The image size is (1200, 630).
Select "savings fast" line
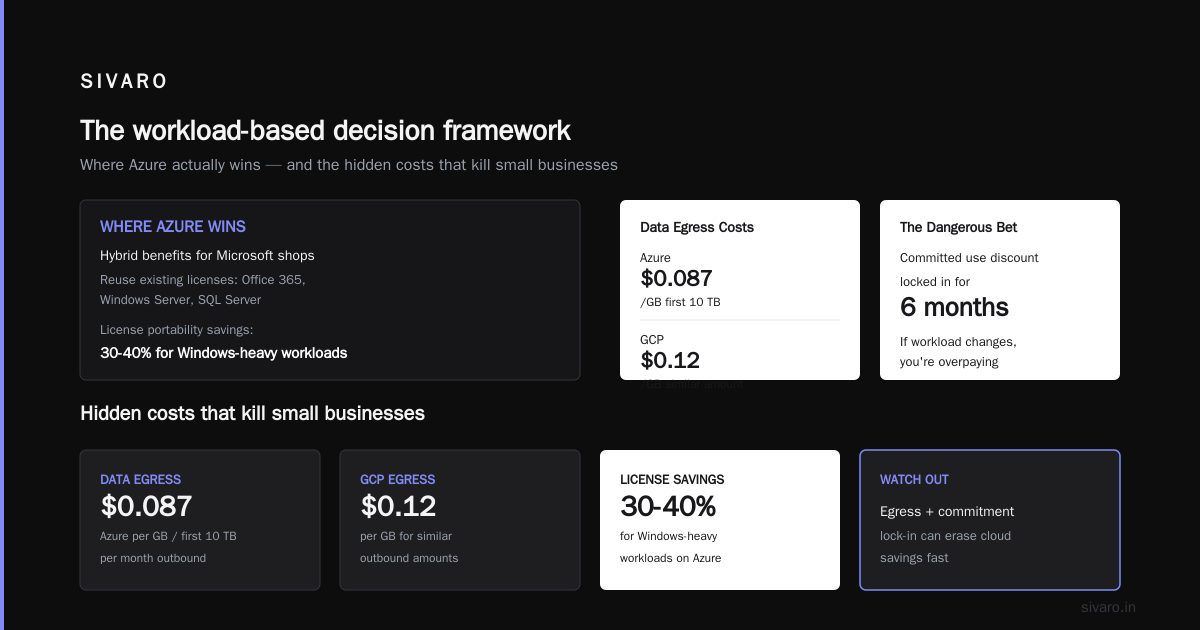914,558
